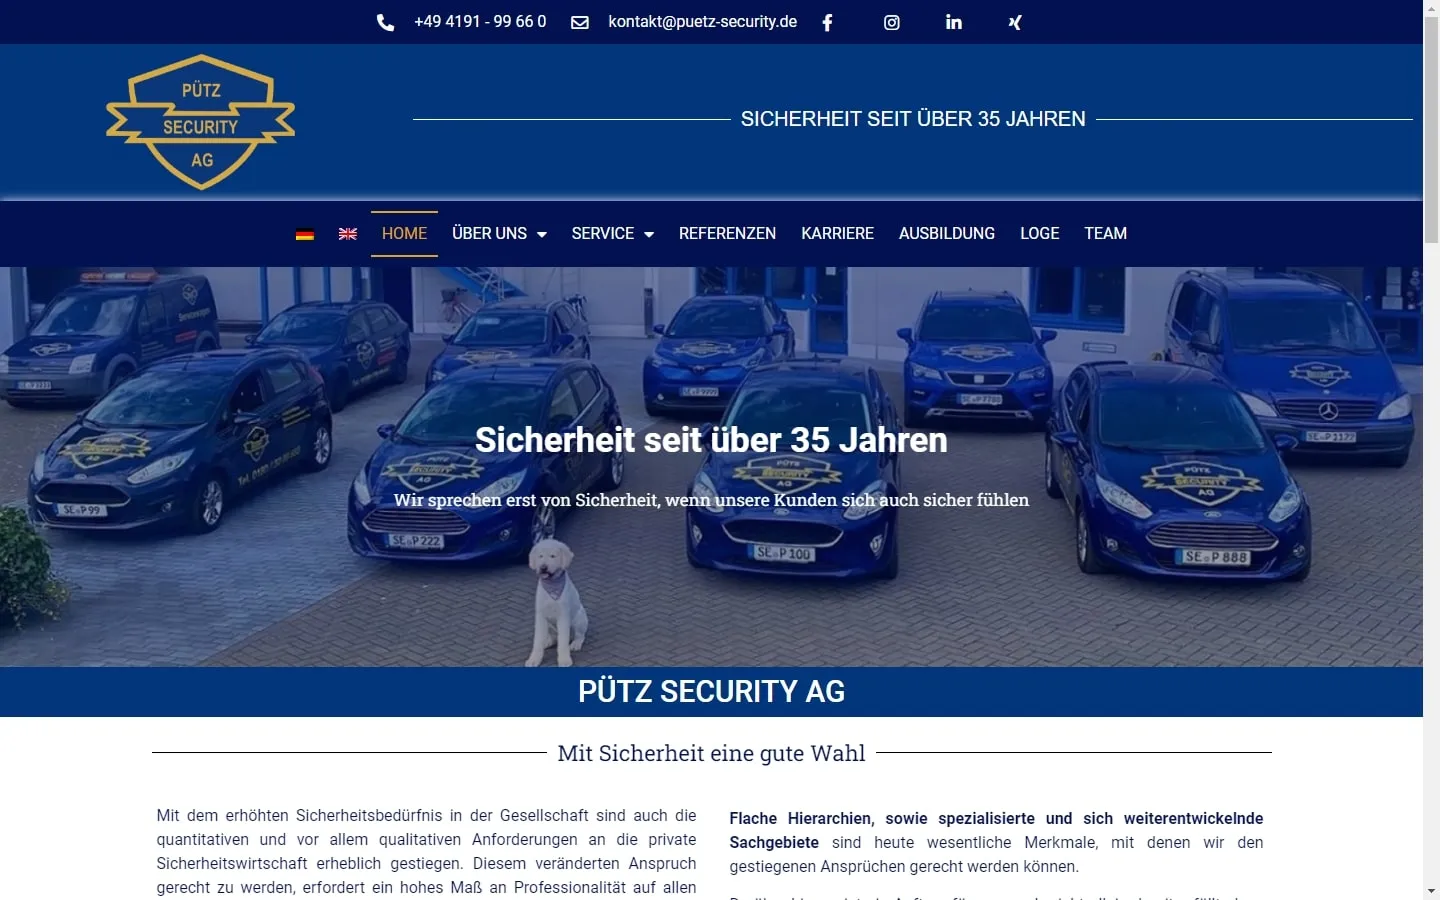This screenshot has height=900, width=1440.
Task: Click the page's vertical scrollbar thumb
Action: click(x=1431, y=128)
